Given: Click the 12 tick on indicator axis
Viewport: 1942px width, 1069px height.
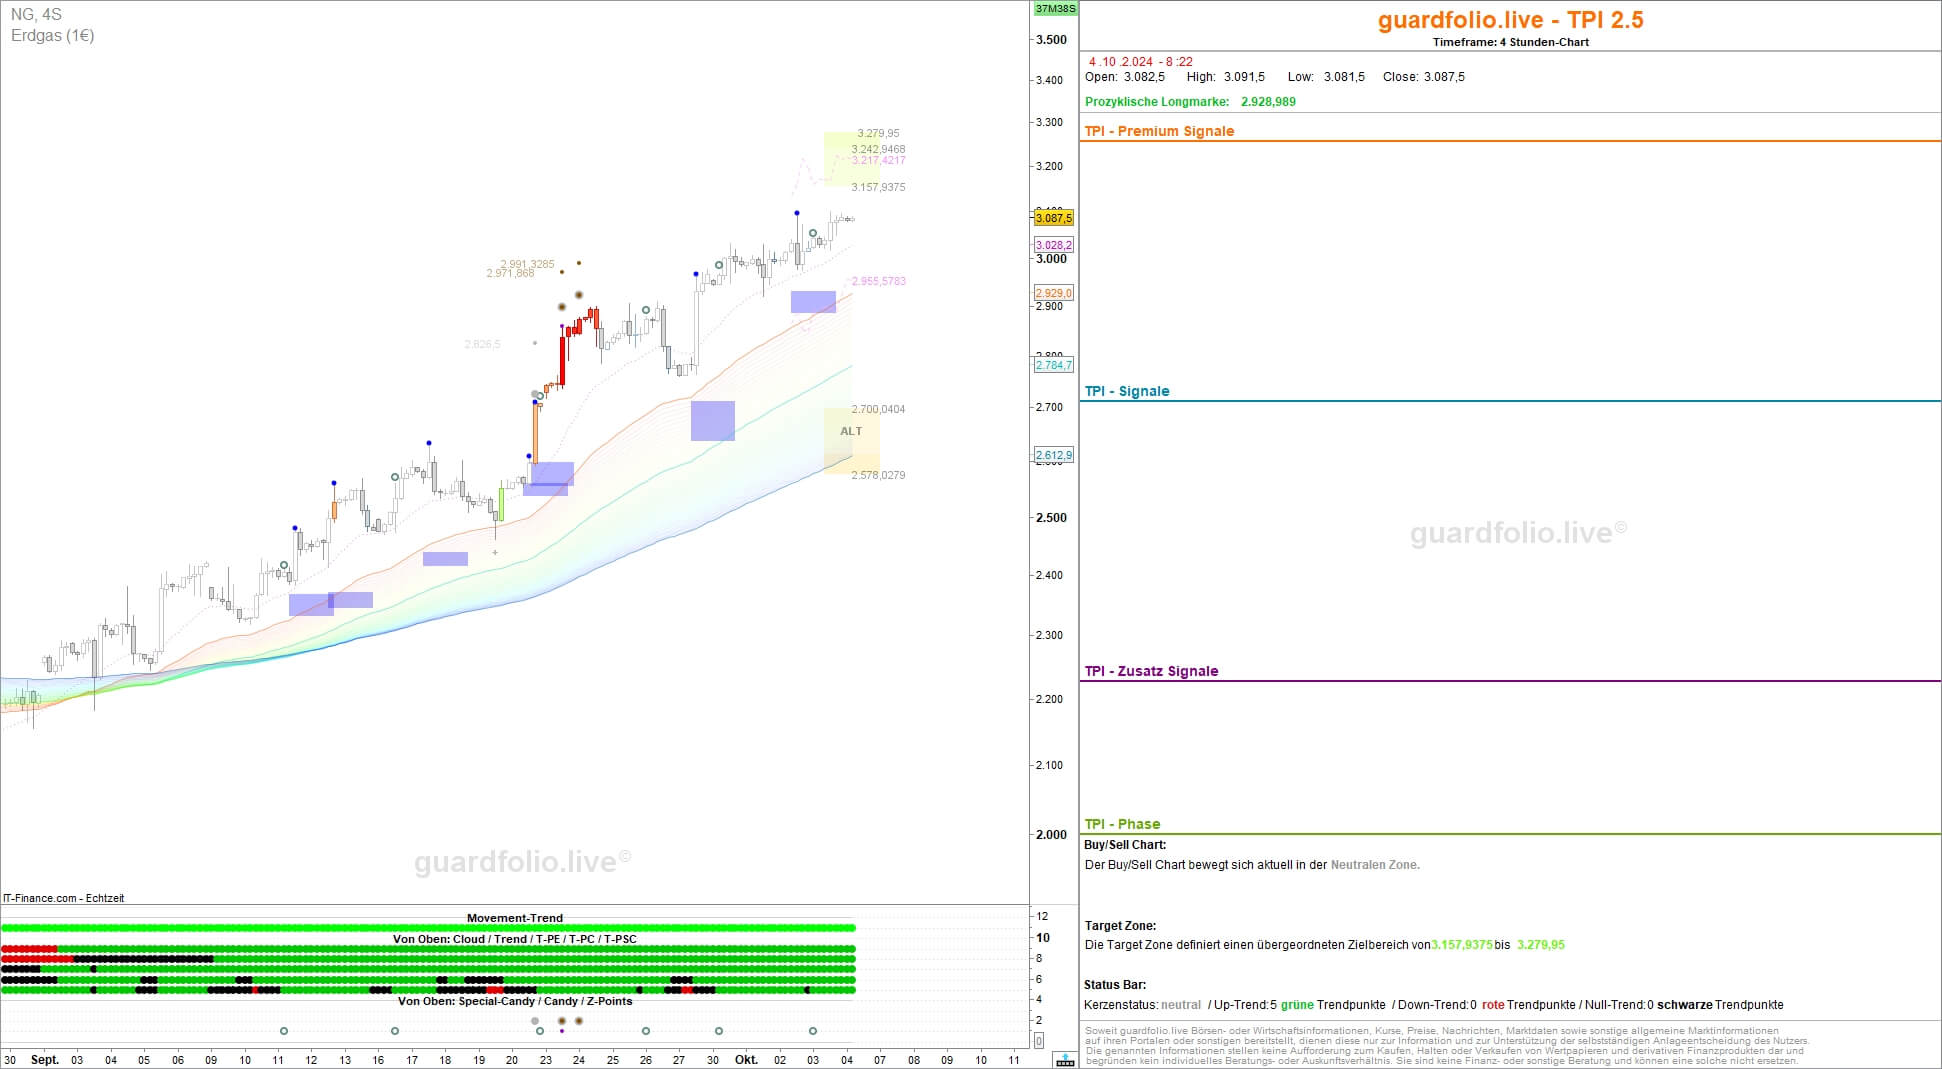Looking at the screenshot, I should pos(1042,916).
